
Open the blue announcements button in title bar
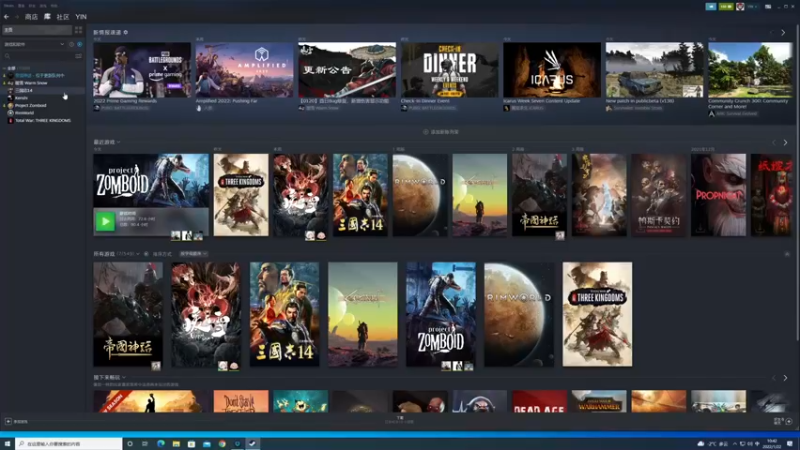click(711, 7)
